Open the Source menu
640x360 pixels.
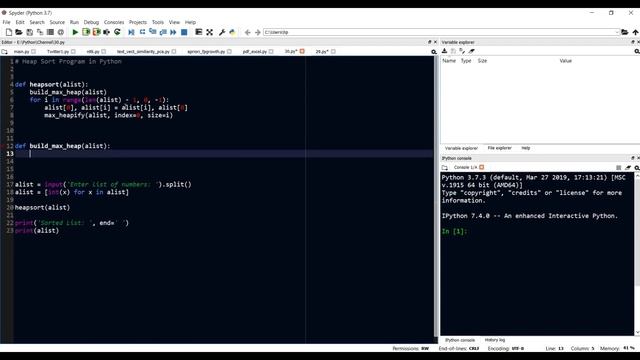pyautogui.click(x=57, y=22)
